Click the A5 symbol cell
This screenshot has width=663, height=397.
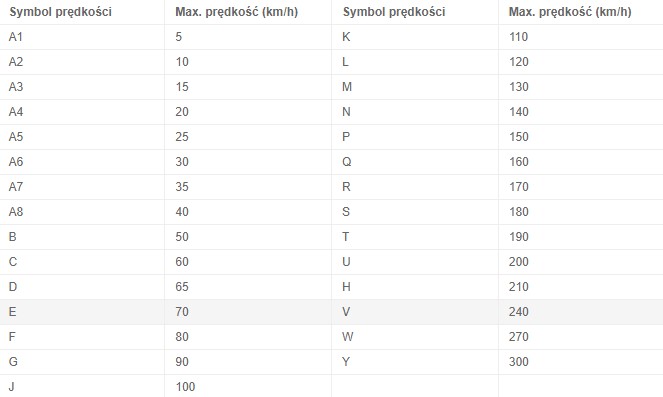(x=82, y=137)
